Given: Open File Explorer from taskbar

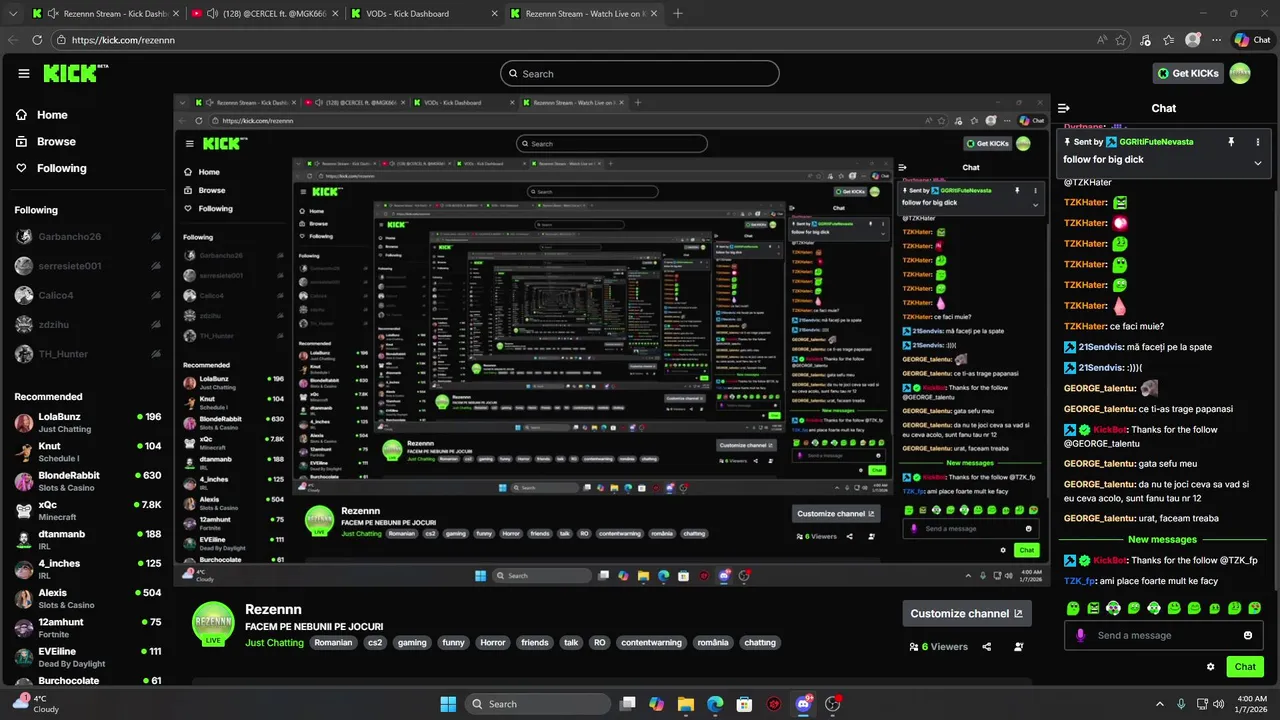Looking at the screenshot, I should [686, 704].
